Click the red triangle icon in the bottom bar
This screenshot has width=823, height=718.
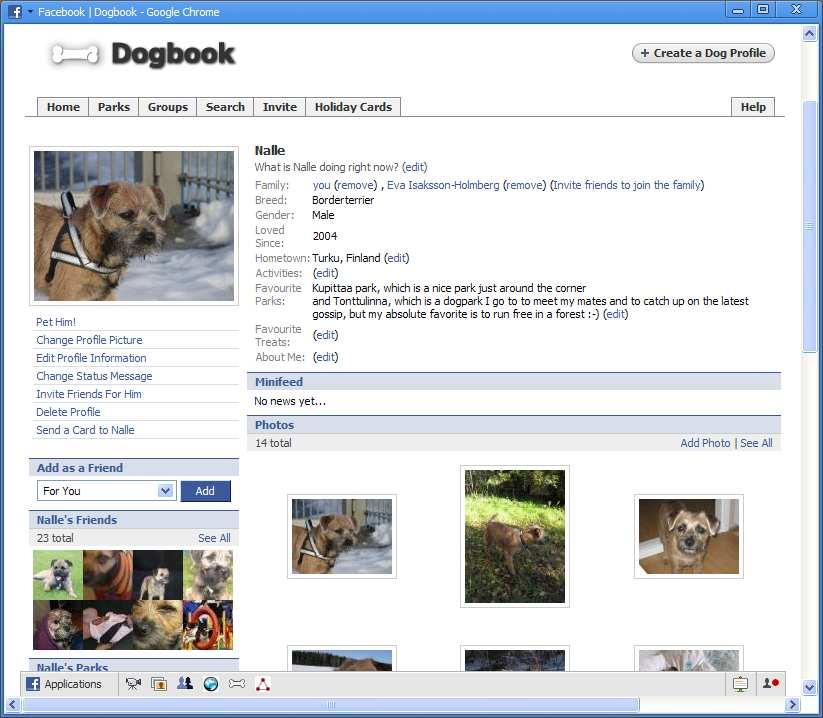(262, 684)
